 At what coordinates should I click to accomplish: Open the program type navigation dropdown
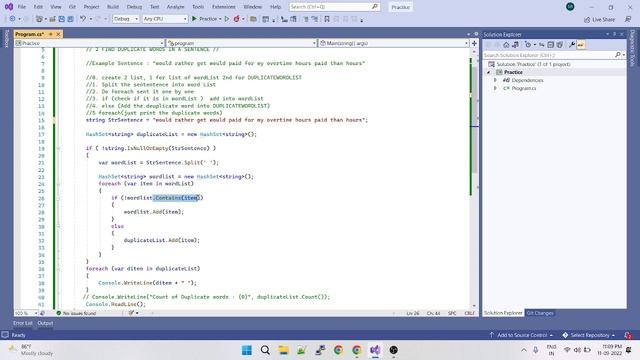242,43
